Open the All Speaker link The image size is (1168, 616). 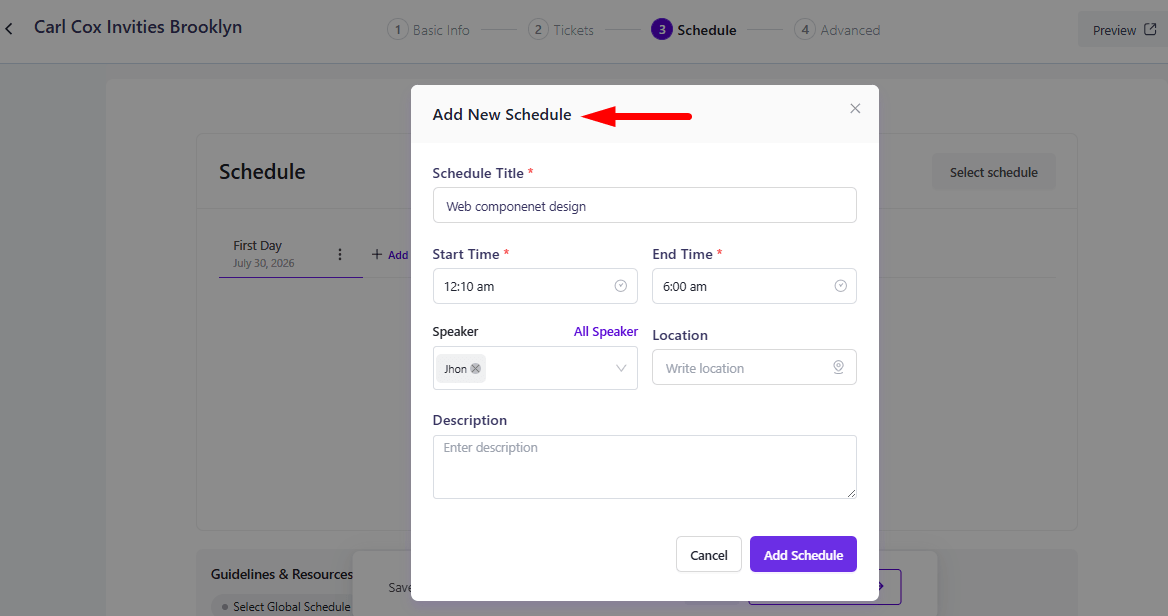tap(606, 331)
